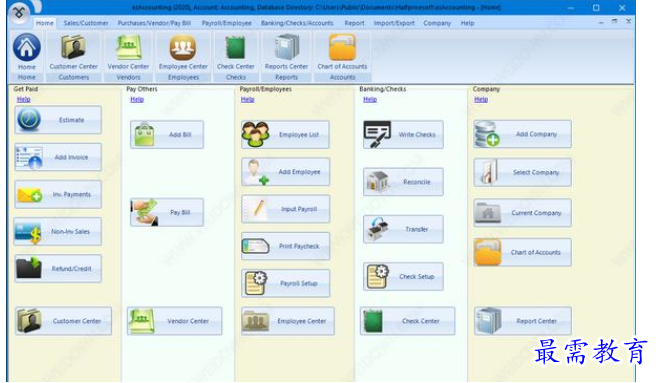
Task: Click Help link under Pay Others
Action: click(137, 99)
